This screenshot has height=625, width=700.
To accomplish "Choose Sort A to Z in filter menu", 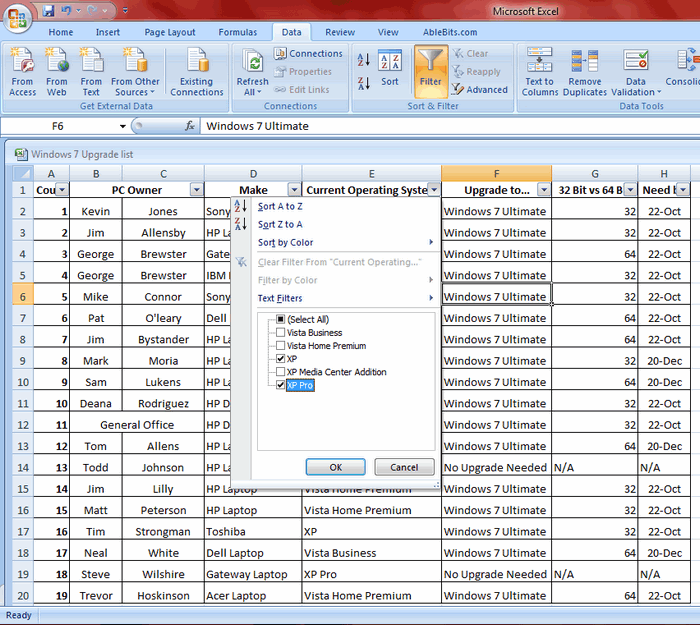I will click(280, 206).
